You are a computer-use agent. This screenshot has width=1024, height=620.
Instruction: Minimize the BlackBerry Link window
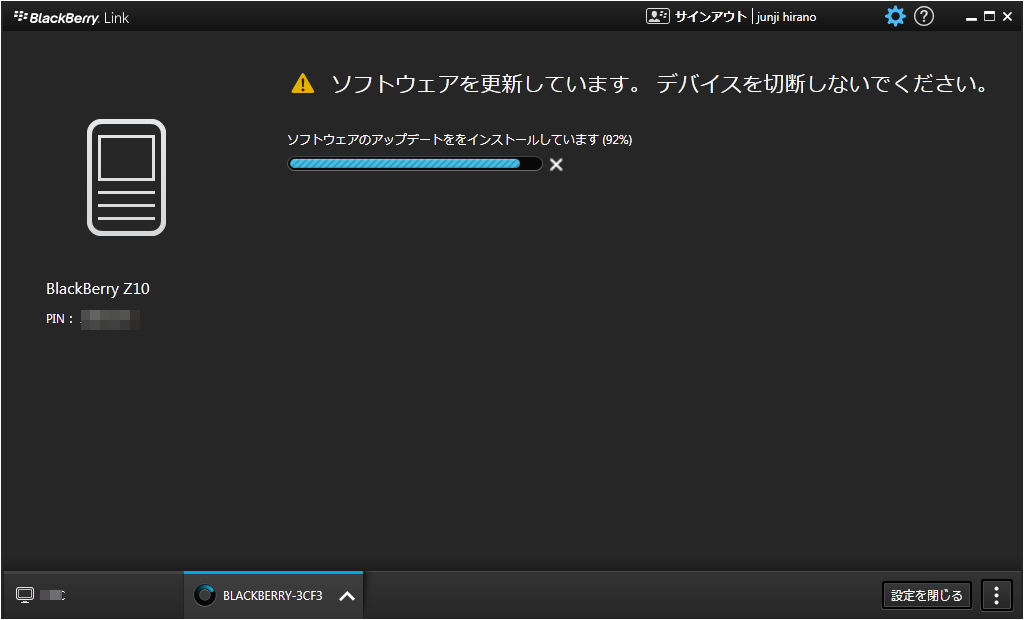tap(971, 18)
